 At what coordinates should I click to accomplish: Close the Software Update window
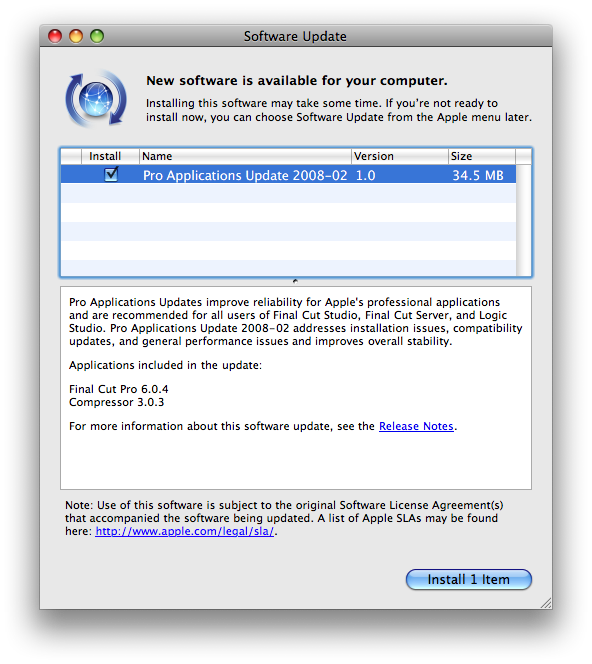(55, 36)
